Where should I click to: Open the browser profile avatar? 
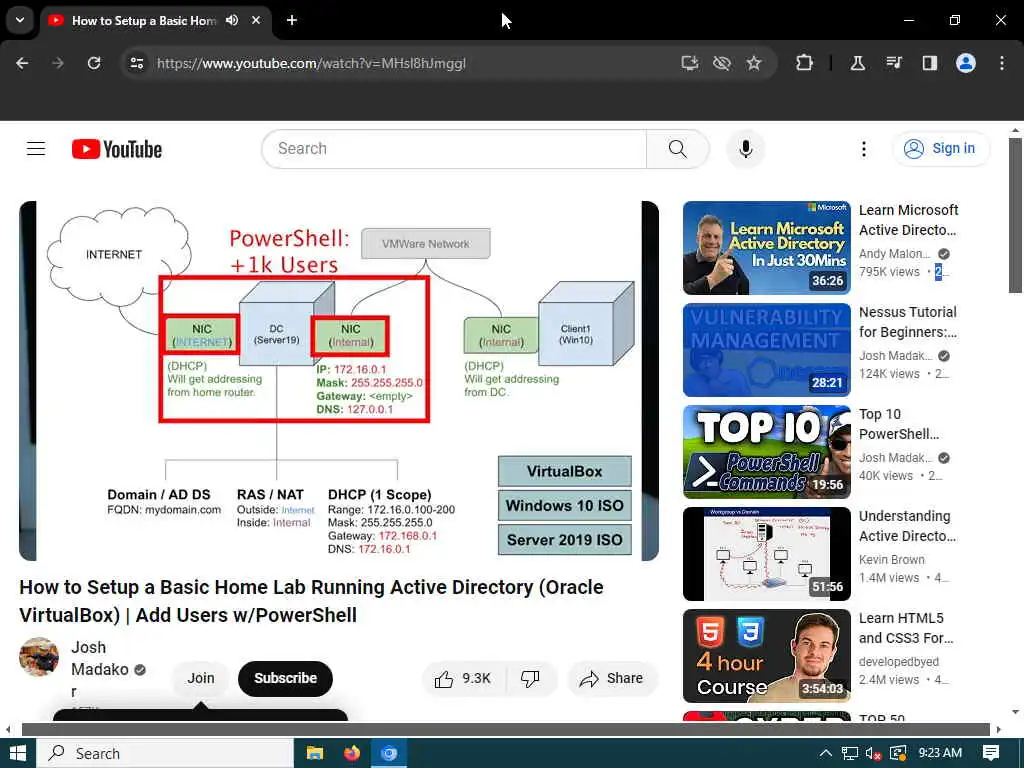tap(966, 63)
